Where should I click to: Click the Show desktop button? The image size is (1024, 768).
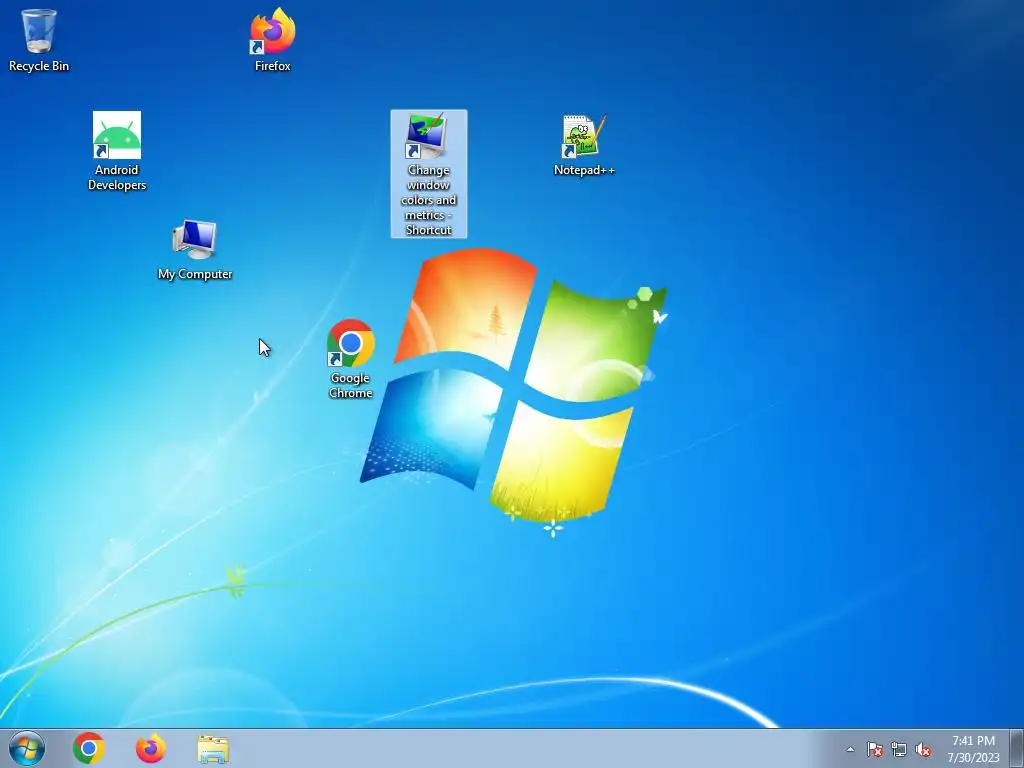tap(1017, 748)
